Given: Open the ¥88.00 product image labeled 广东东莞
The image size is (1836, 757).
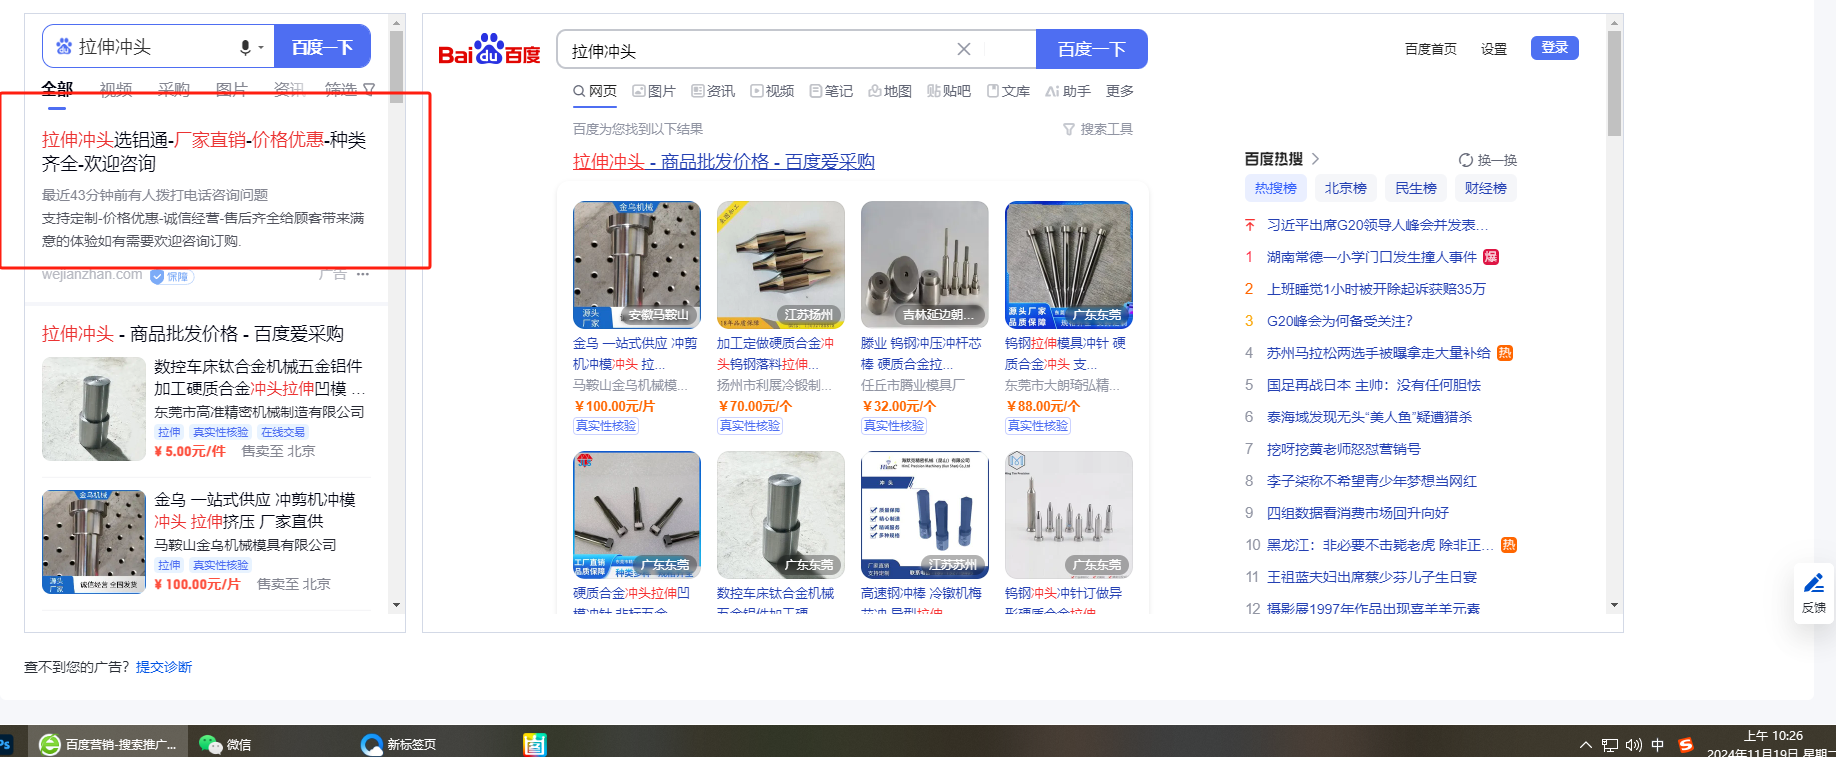Looking at the screenshot, I should pos(1069,264).
